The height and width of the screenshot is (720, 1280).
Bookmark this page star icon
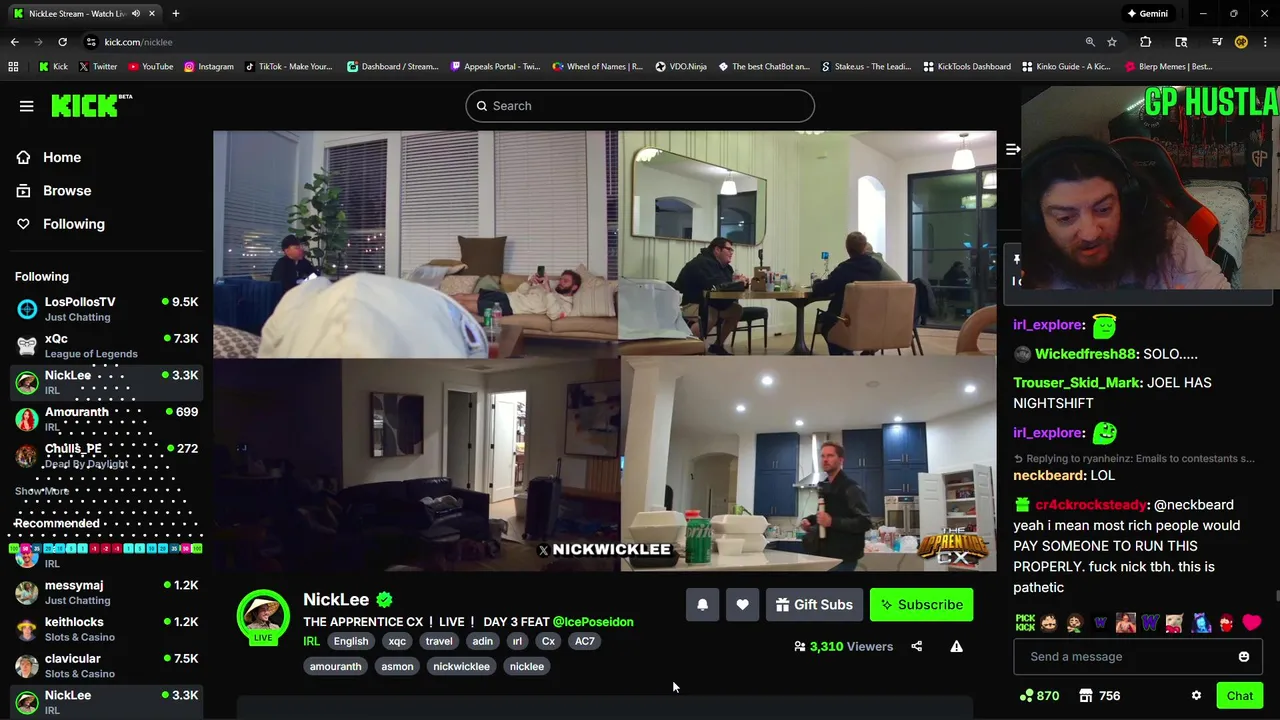click(x=1112, y=42)
